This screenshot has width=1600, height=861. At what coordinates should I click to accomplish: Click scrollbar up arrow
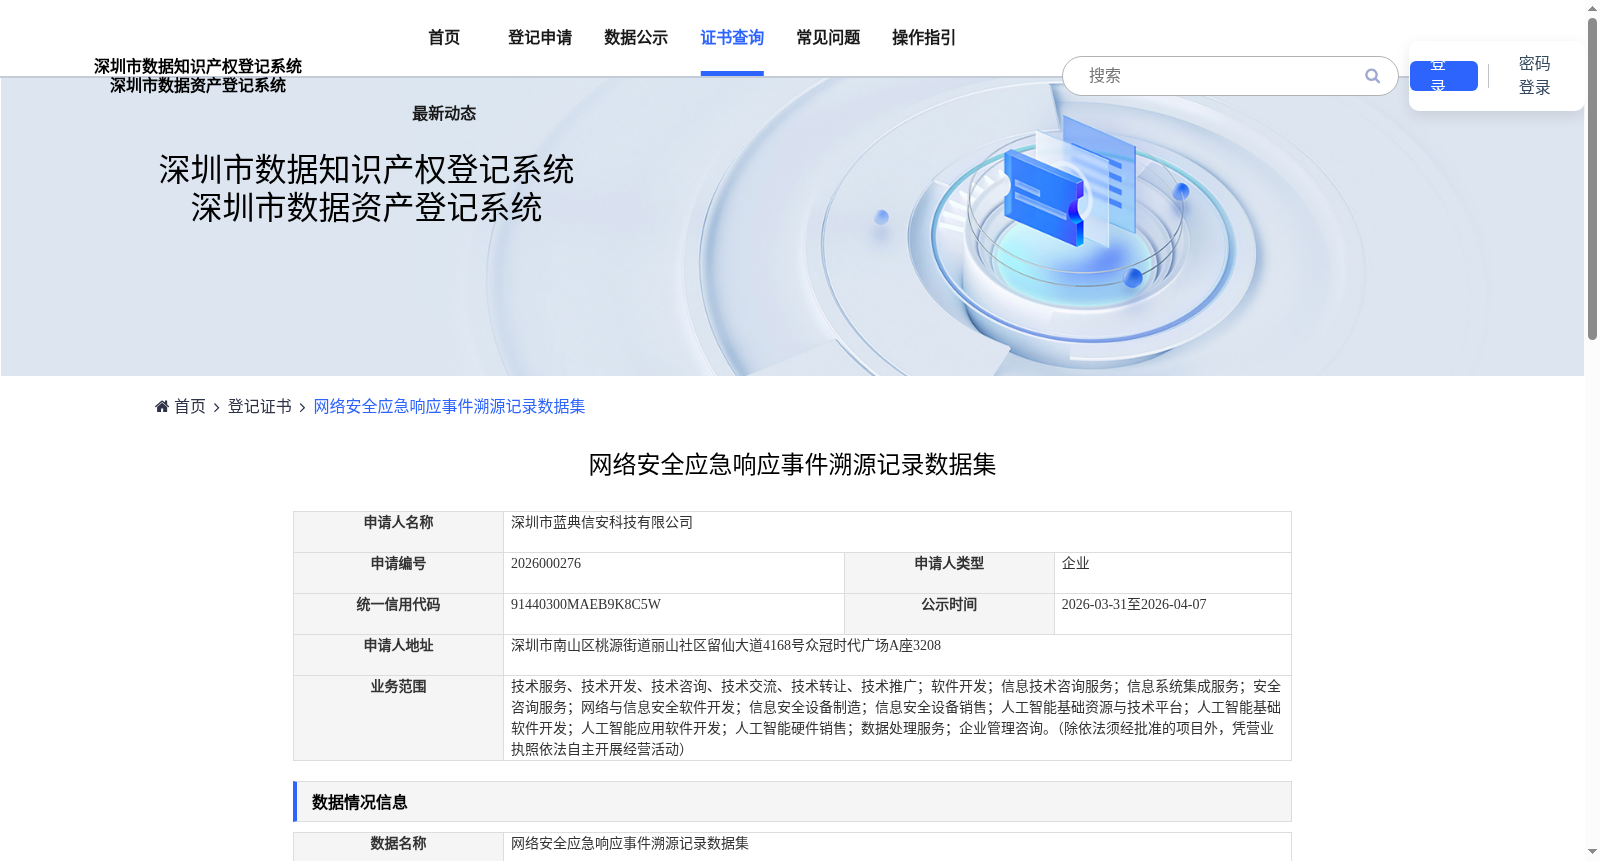tap(1592, 8)
